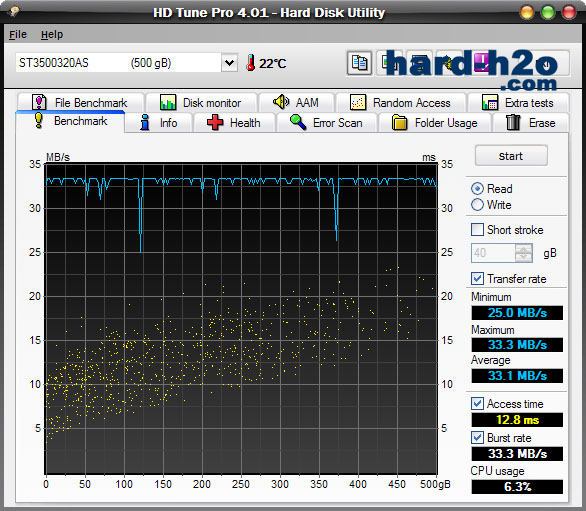Click the Maximum value field
586x511 pixels.
tap(517, 345)
